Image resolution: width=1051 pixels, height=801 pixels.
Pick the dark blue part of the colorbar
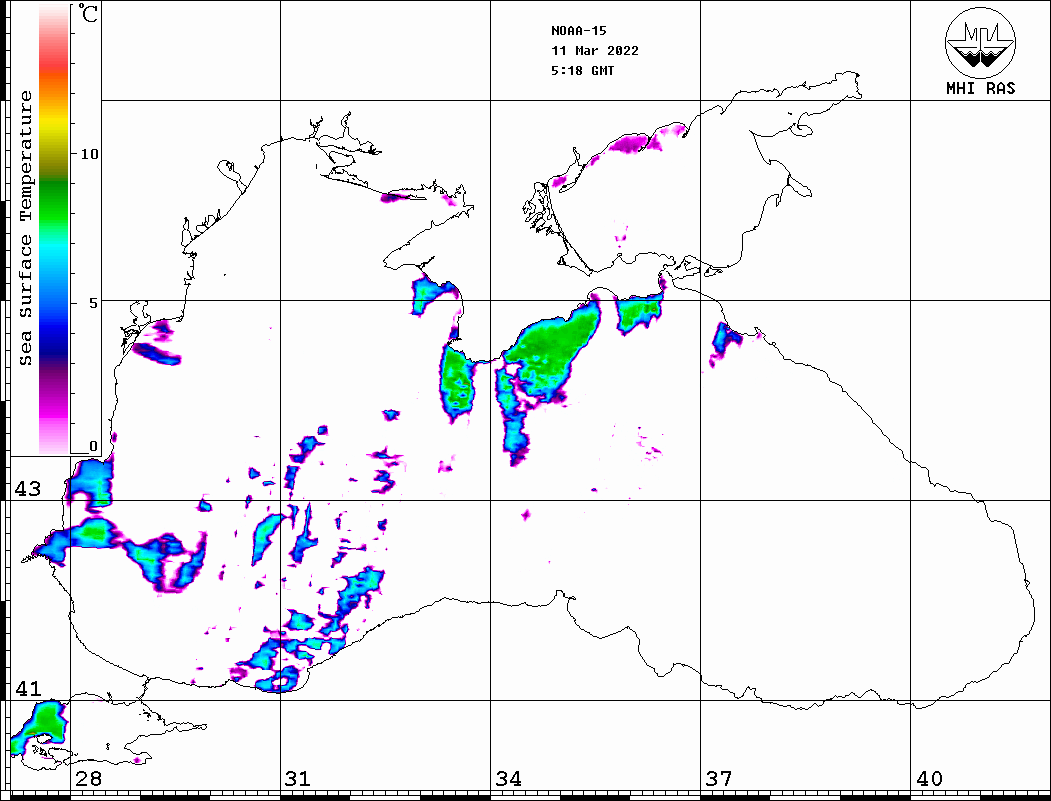point(54,342)
